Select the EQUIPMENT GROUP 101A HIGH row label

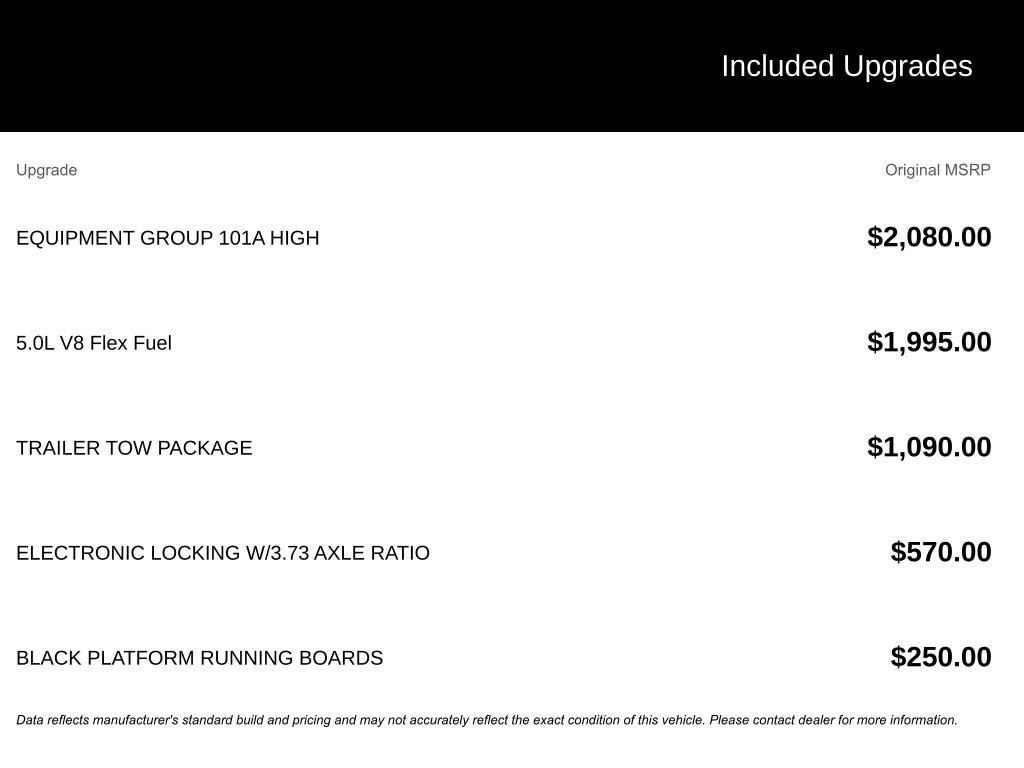coord(168,238)
